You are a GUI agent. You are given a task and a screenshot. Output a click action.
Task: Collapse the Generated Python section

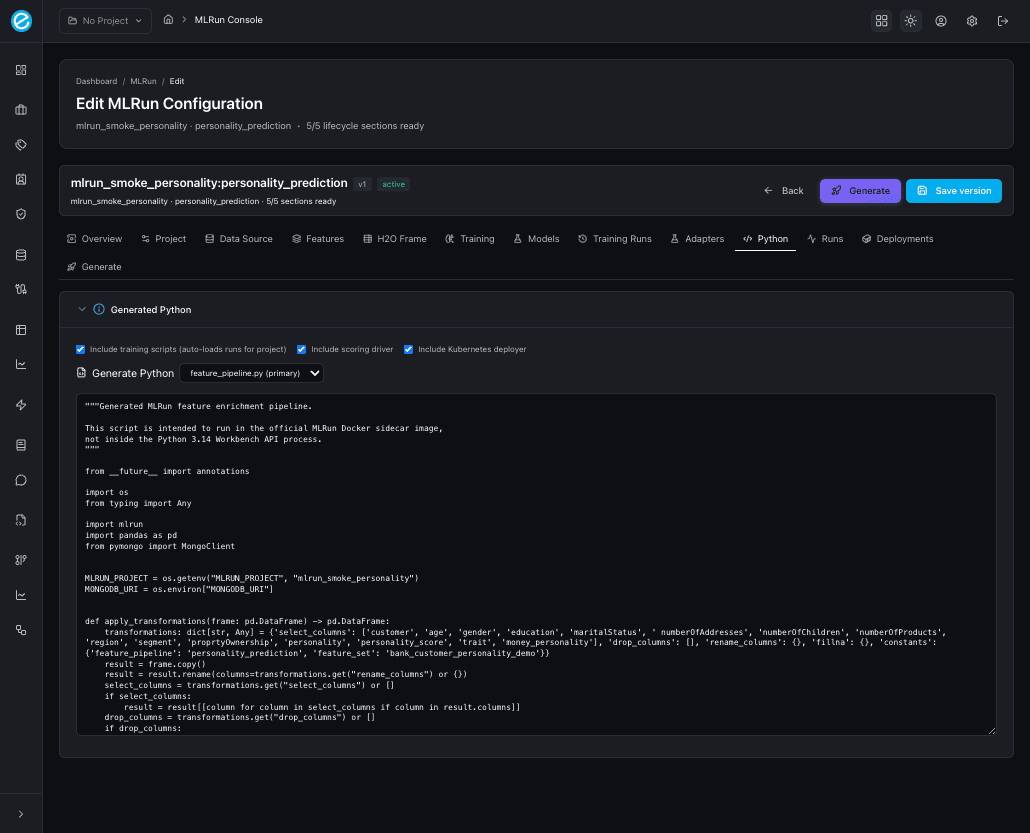[82, 309]
